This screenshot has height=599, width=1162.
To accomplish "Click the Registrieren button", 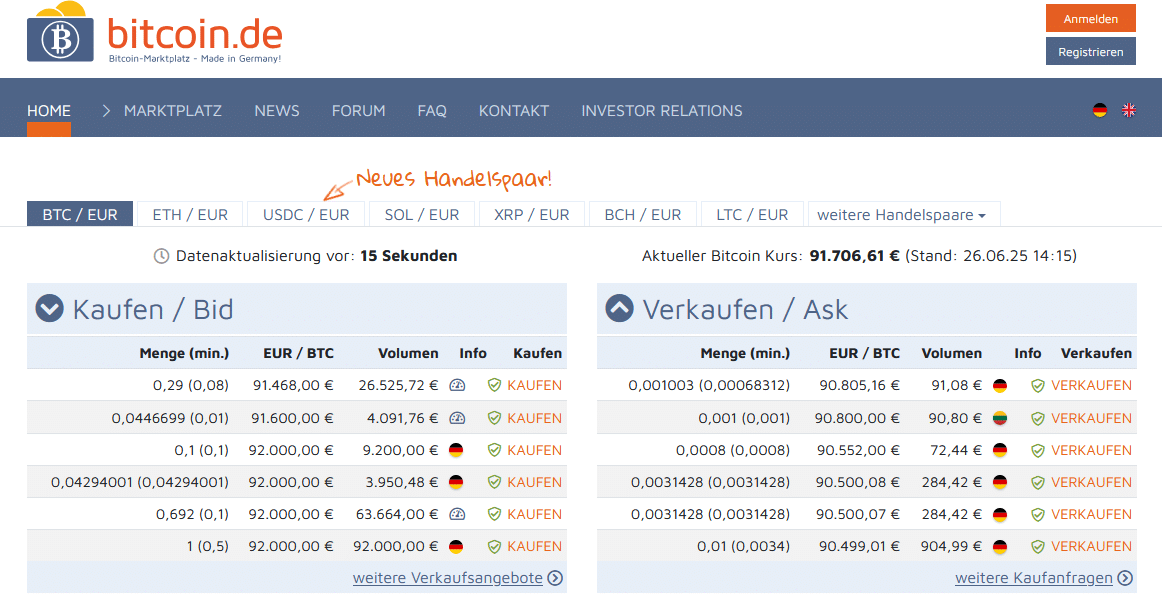I will click(1090, 52).
